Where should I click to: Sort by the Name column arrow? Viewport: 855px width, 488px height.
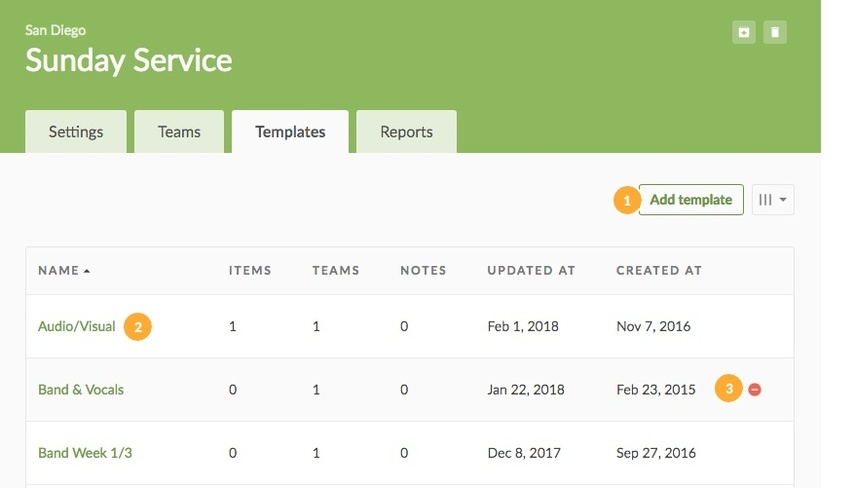87,271
